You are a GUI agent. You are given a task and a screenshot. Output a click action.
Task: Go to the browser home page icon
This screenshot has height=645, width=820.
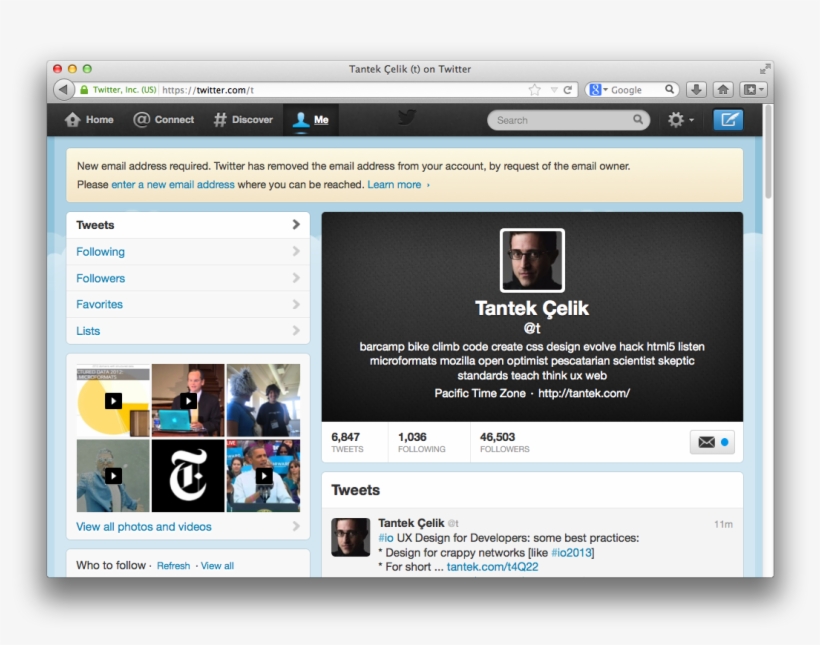point(723,90)
